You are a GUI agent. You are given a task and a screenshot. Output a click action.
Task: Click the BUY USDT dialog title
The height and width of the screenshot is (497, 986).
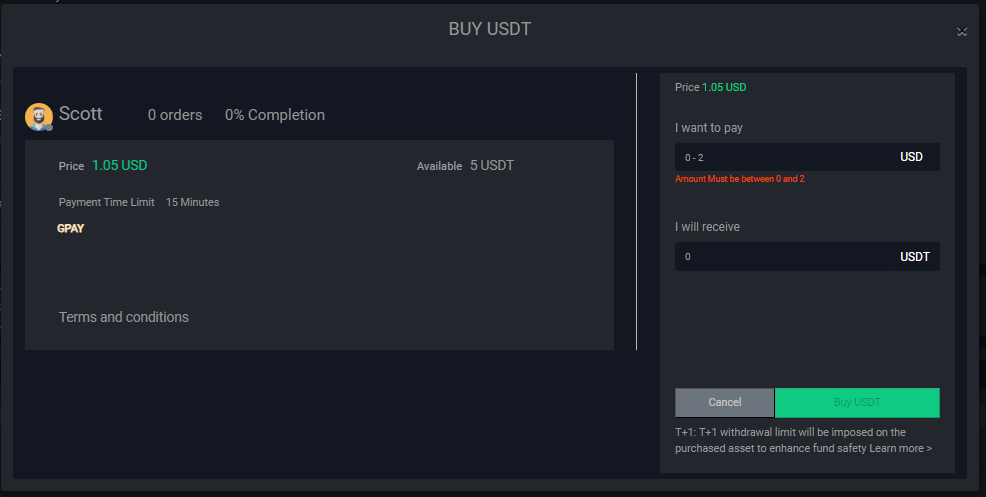coord(490,29)
